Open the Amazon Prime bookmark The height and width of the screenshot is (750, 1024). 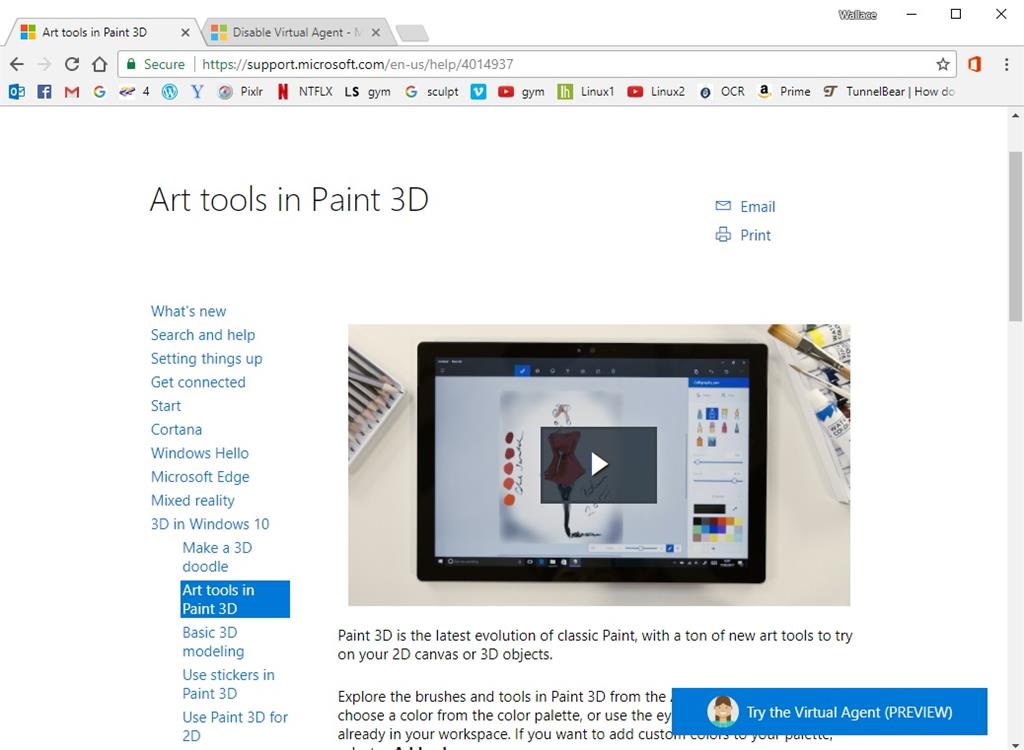click(x=784, y=91)
